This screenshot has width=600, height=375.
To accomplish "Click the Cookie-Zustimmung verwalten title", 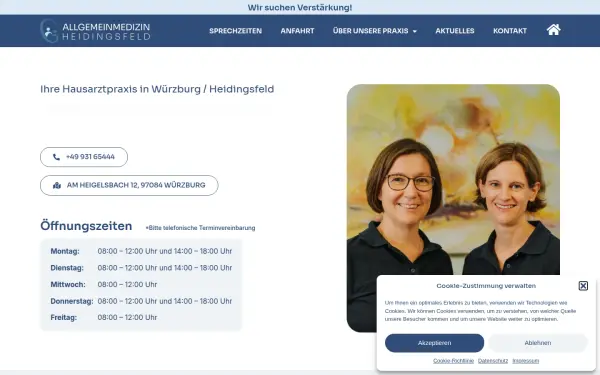I will coord(486,286).
